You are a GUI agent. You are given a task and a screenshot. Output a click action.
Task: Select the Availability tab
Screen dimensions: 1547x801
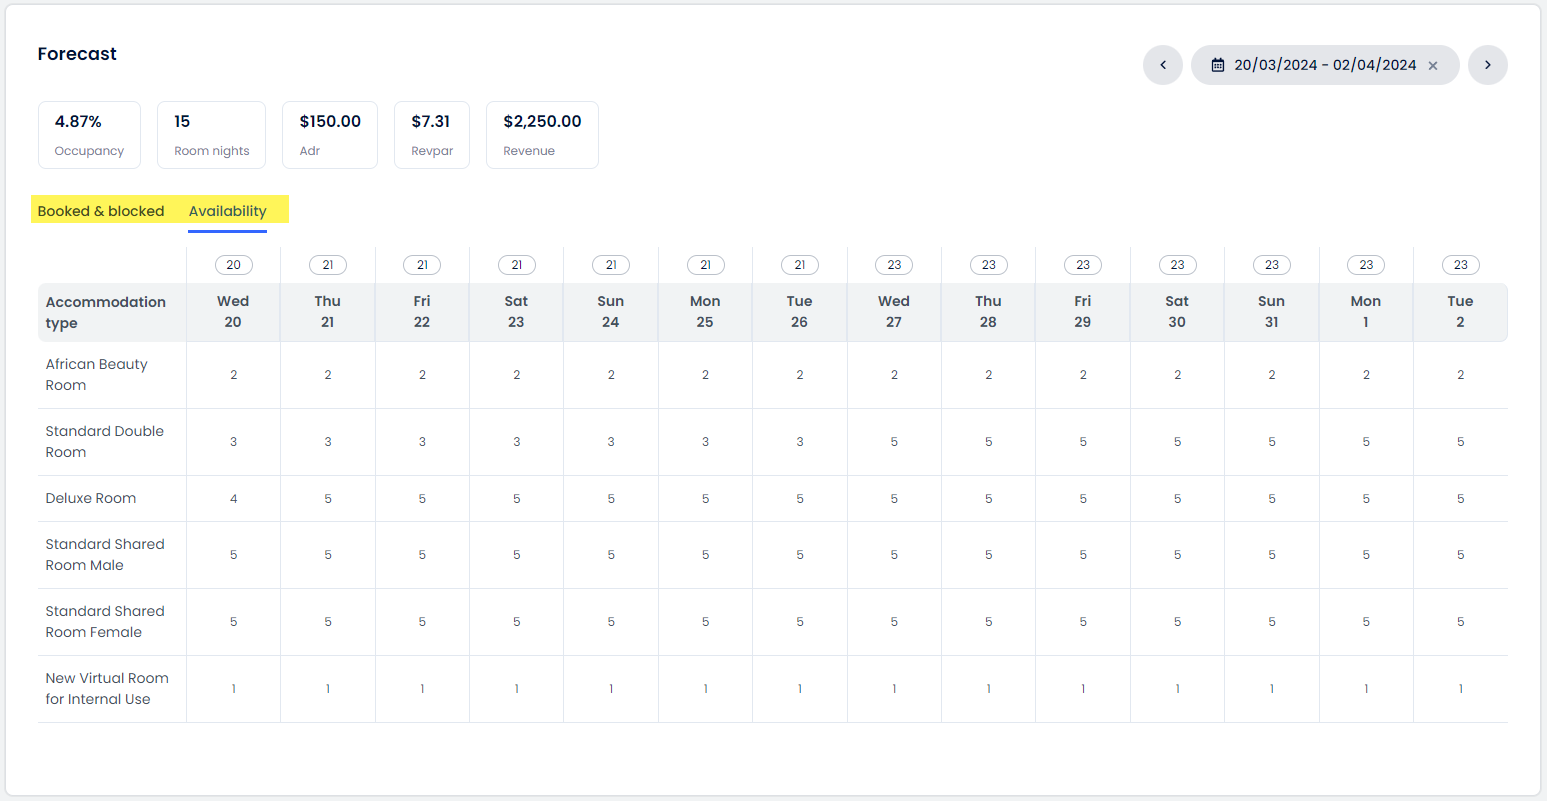tap(228, 211)
